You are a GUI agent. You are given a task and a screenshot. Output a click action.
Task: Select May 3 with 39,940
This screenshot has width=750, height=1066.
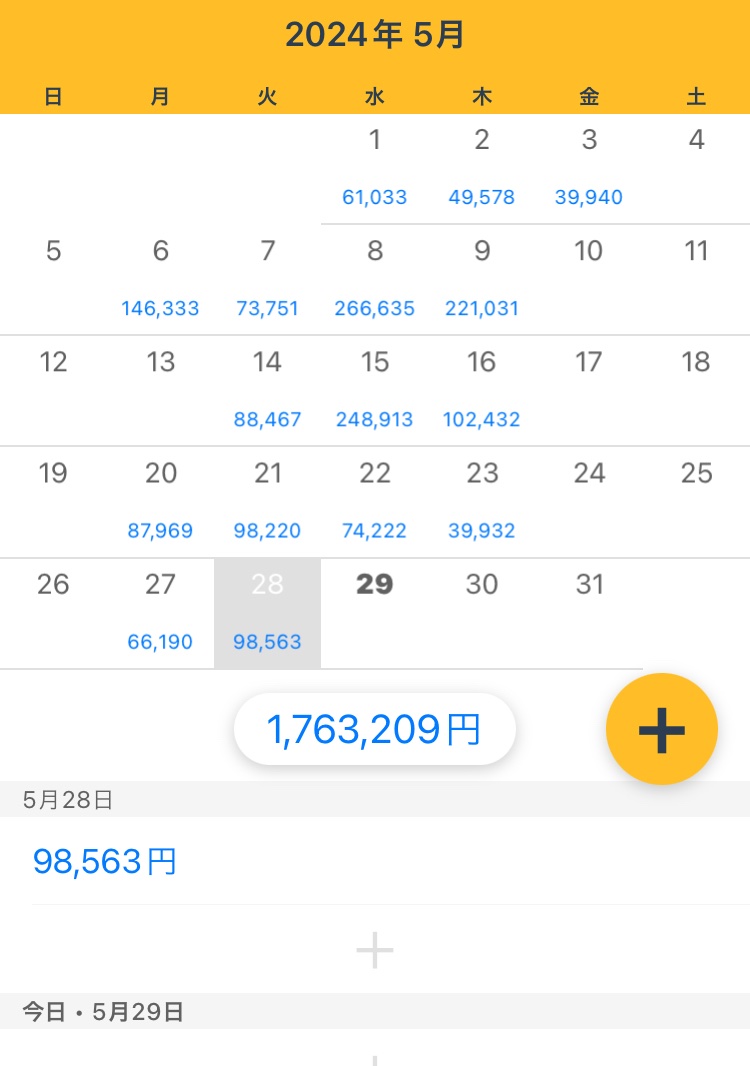tap(589, 169)
